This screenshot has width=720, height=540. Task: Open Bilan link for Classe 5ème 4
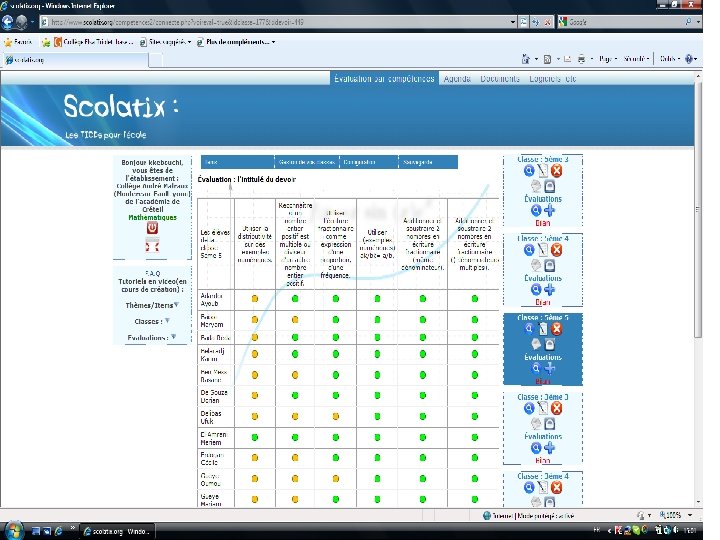click(542, 302)
